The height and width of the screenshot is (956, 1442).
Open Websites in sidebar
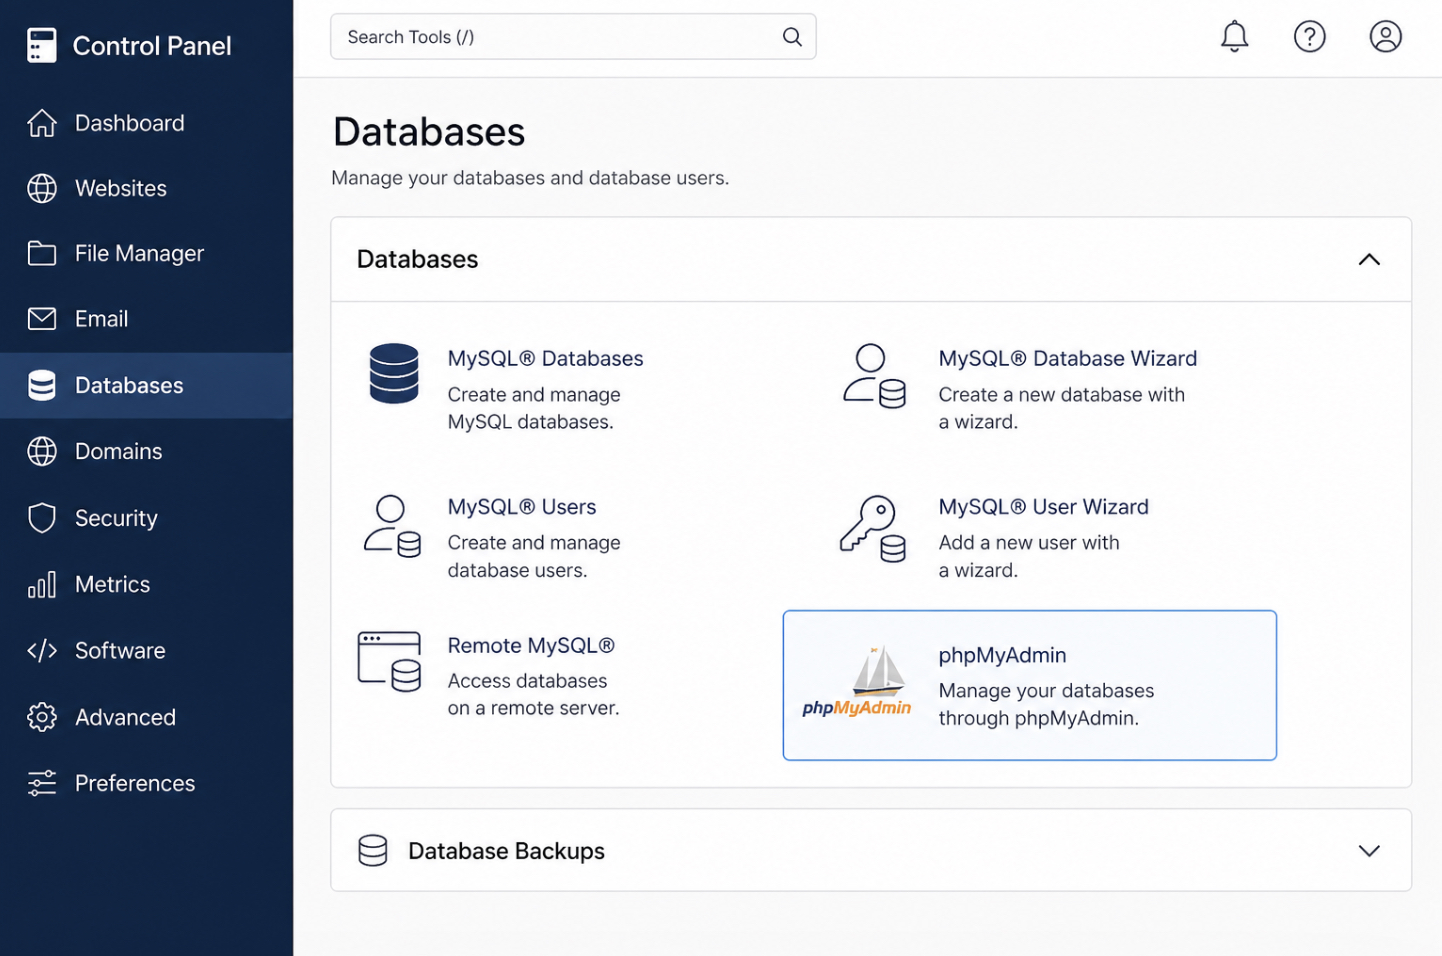tap(121, 188)
